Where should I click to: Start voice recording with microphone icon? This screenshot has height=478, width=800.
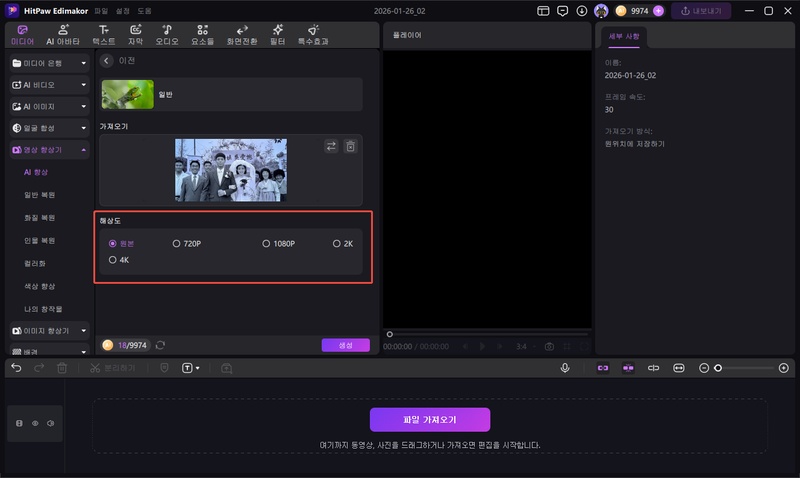tap(565, 368)
